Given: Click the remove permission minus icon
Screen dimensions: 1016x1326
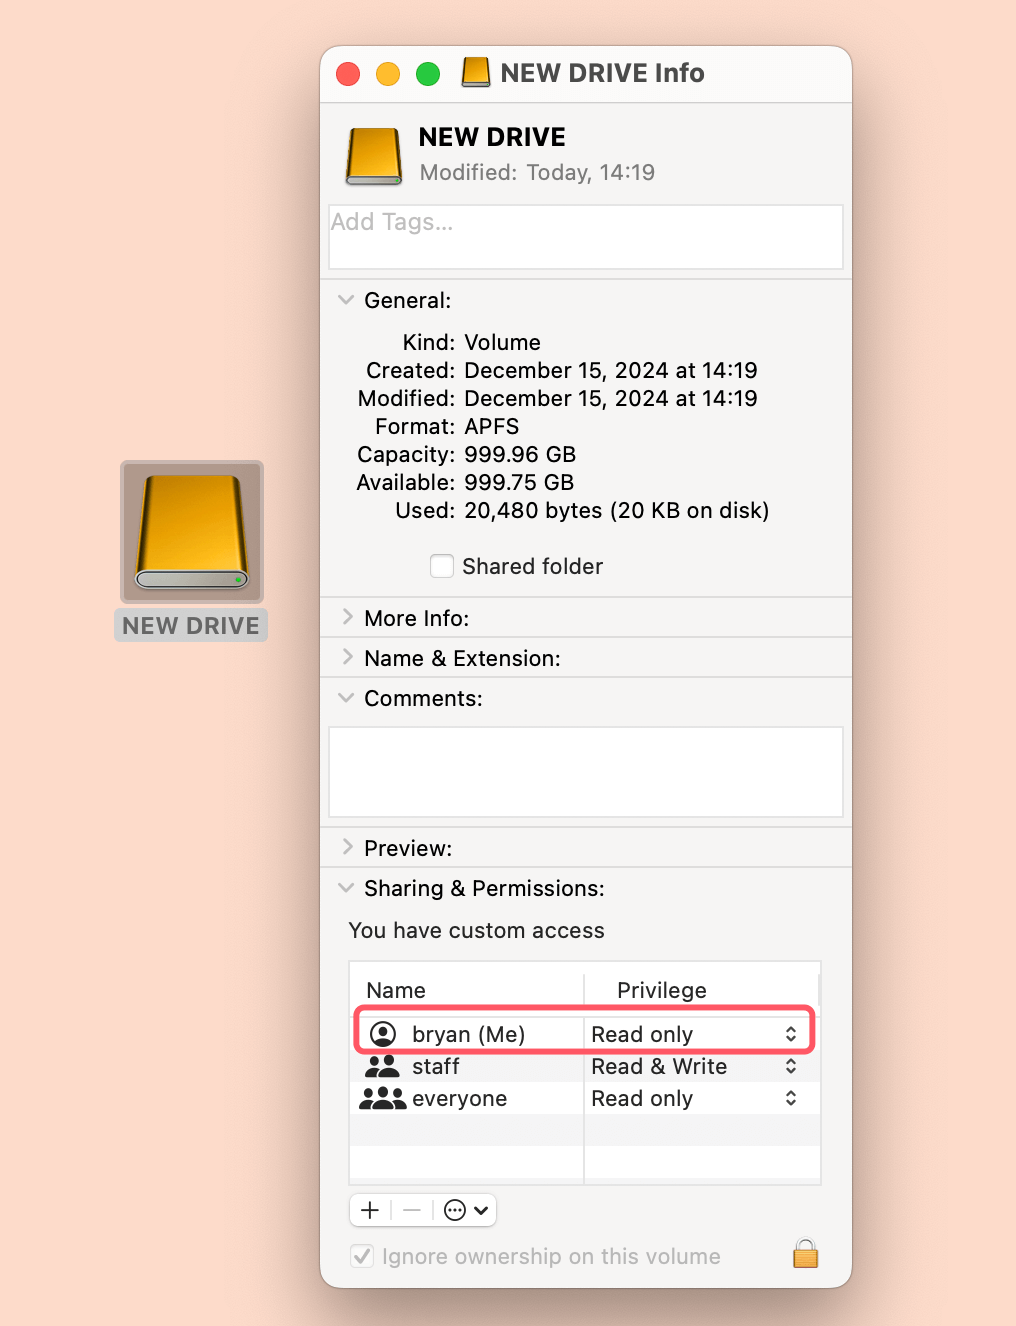Looking at the screenshot, I should pos(411,1210).
